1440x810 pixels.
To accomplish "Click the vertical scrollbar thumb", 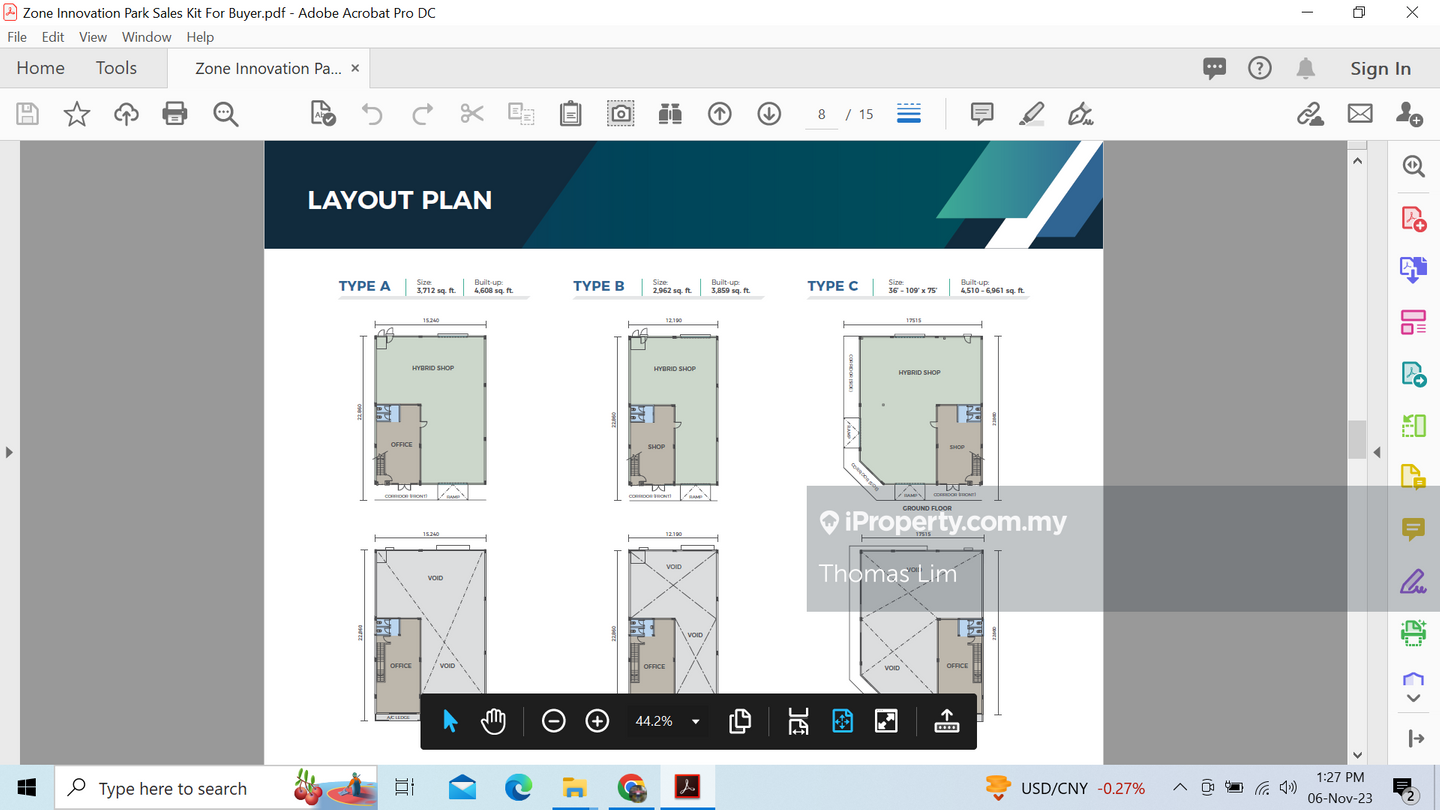I will pos(1357,440).
